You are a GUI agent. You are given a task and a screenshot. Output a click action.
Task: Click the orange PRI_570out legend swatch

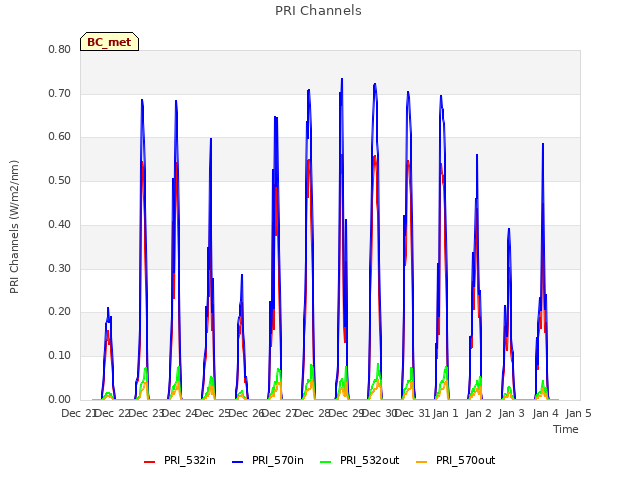tap(422, 462)
